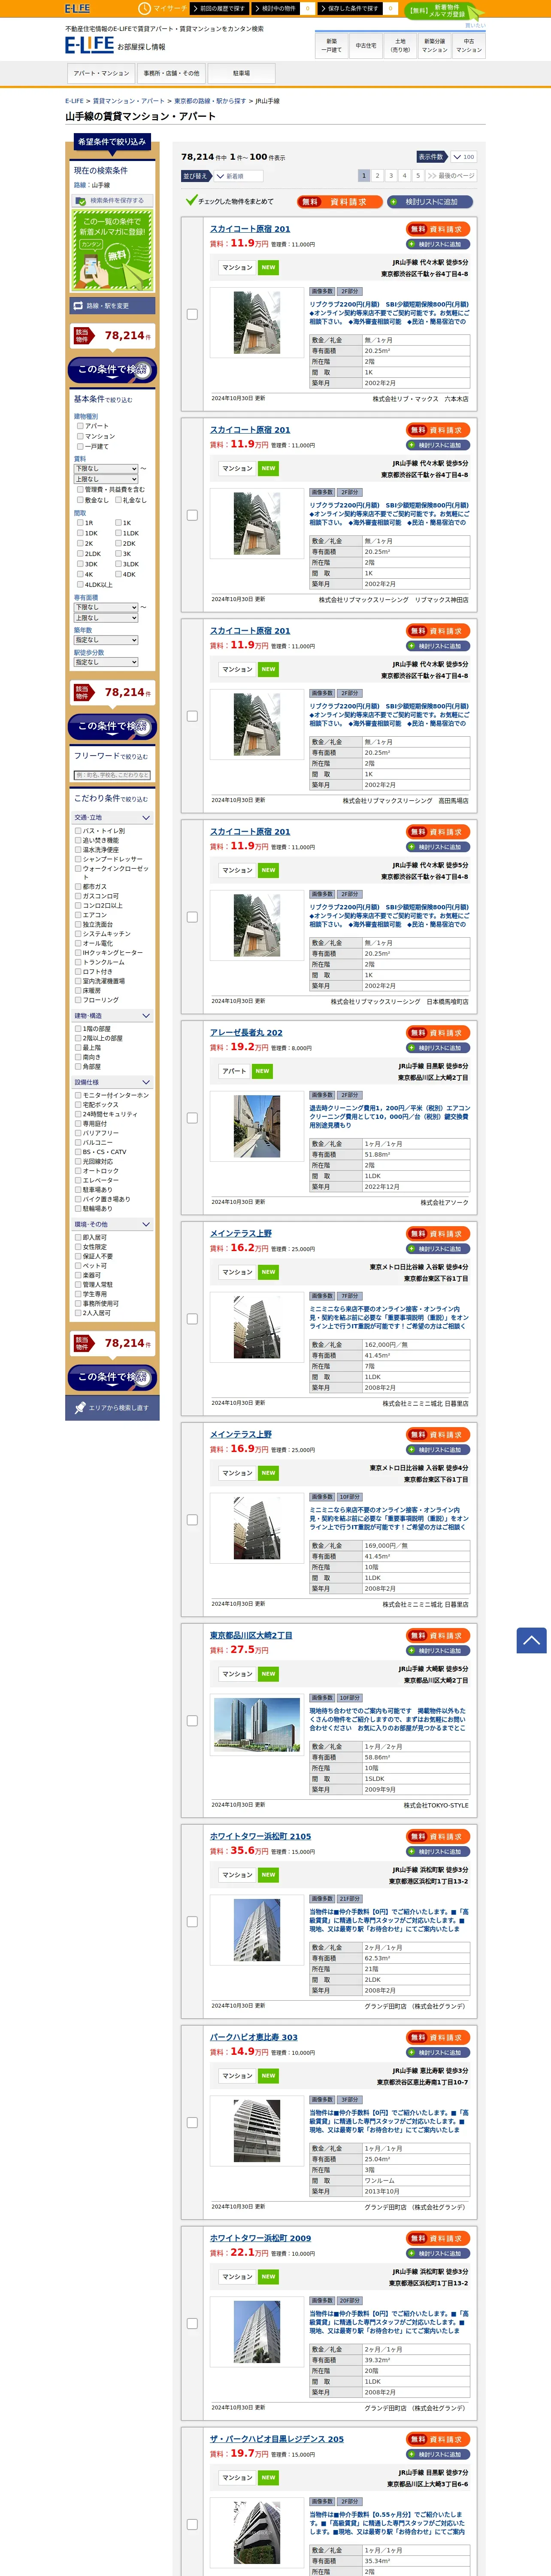
Task: Click the E-LIFE breadcrumb link
Action: point(74,101)
